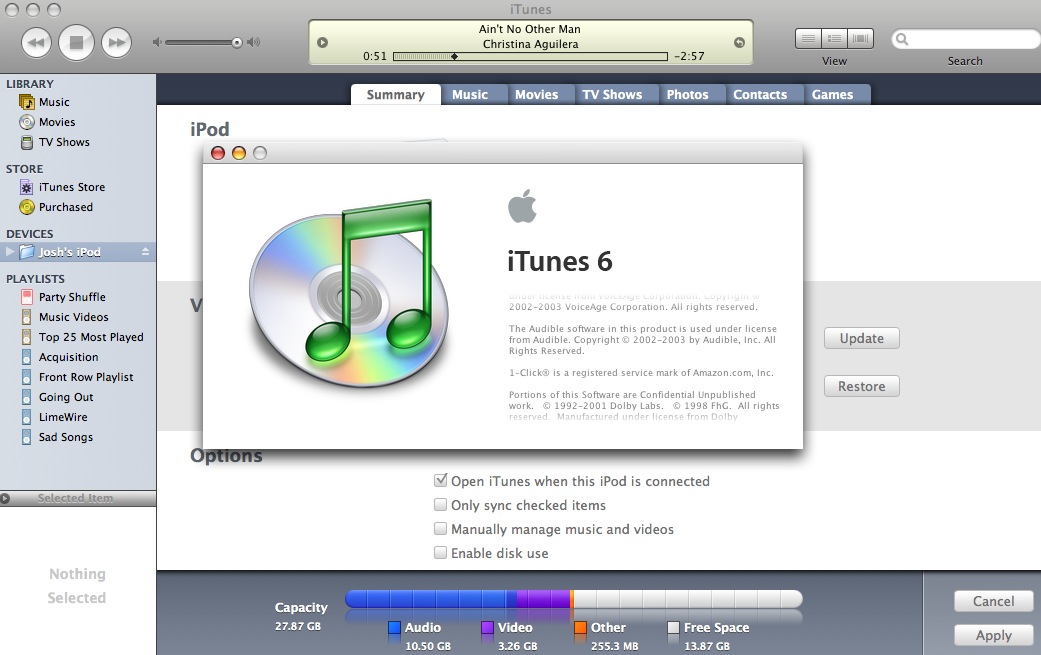Stop the playing song
The image size is (1041, 655).
pyautogui.click(x=76, y=43)
